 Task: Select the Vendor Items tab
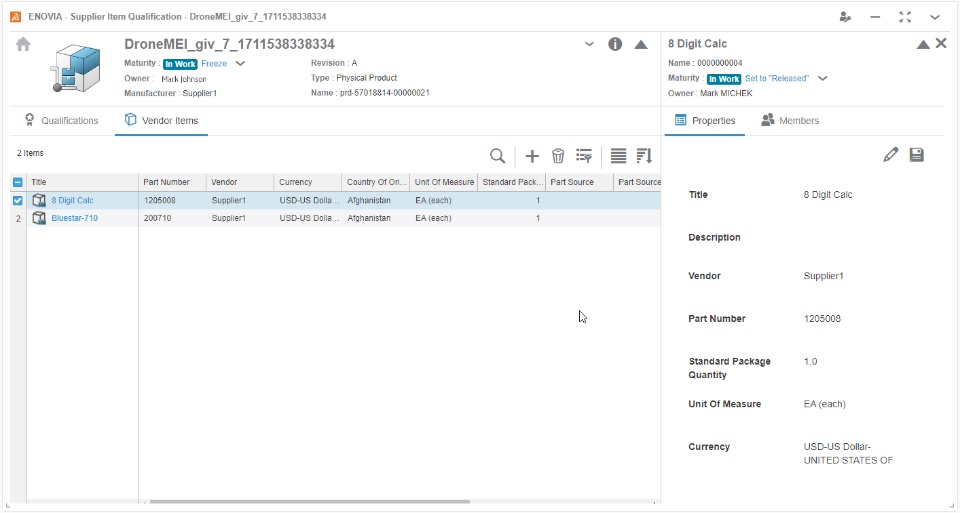tap(162, 121)
